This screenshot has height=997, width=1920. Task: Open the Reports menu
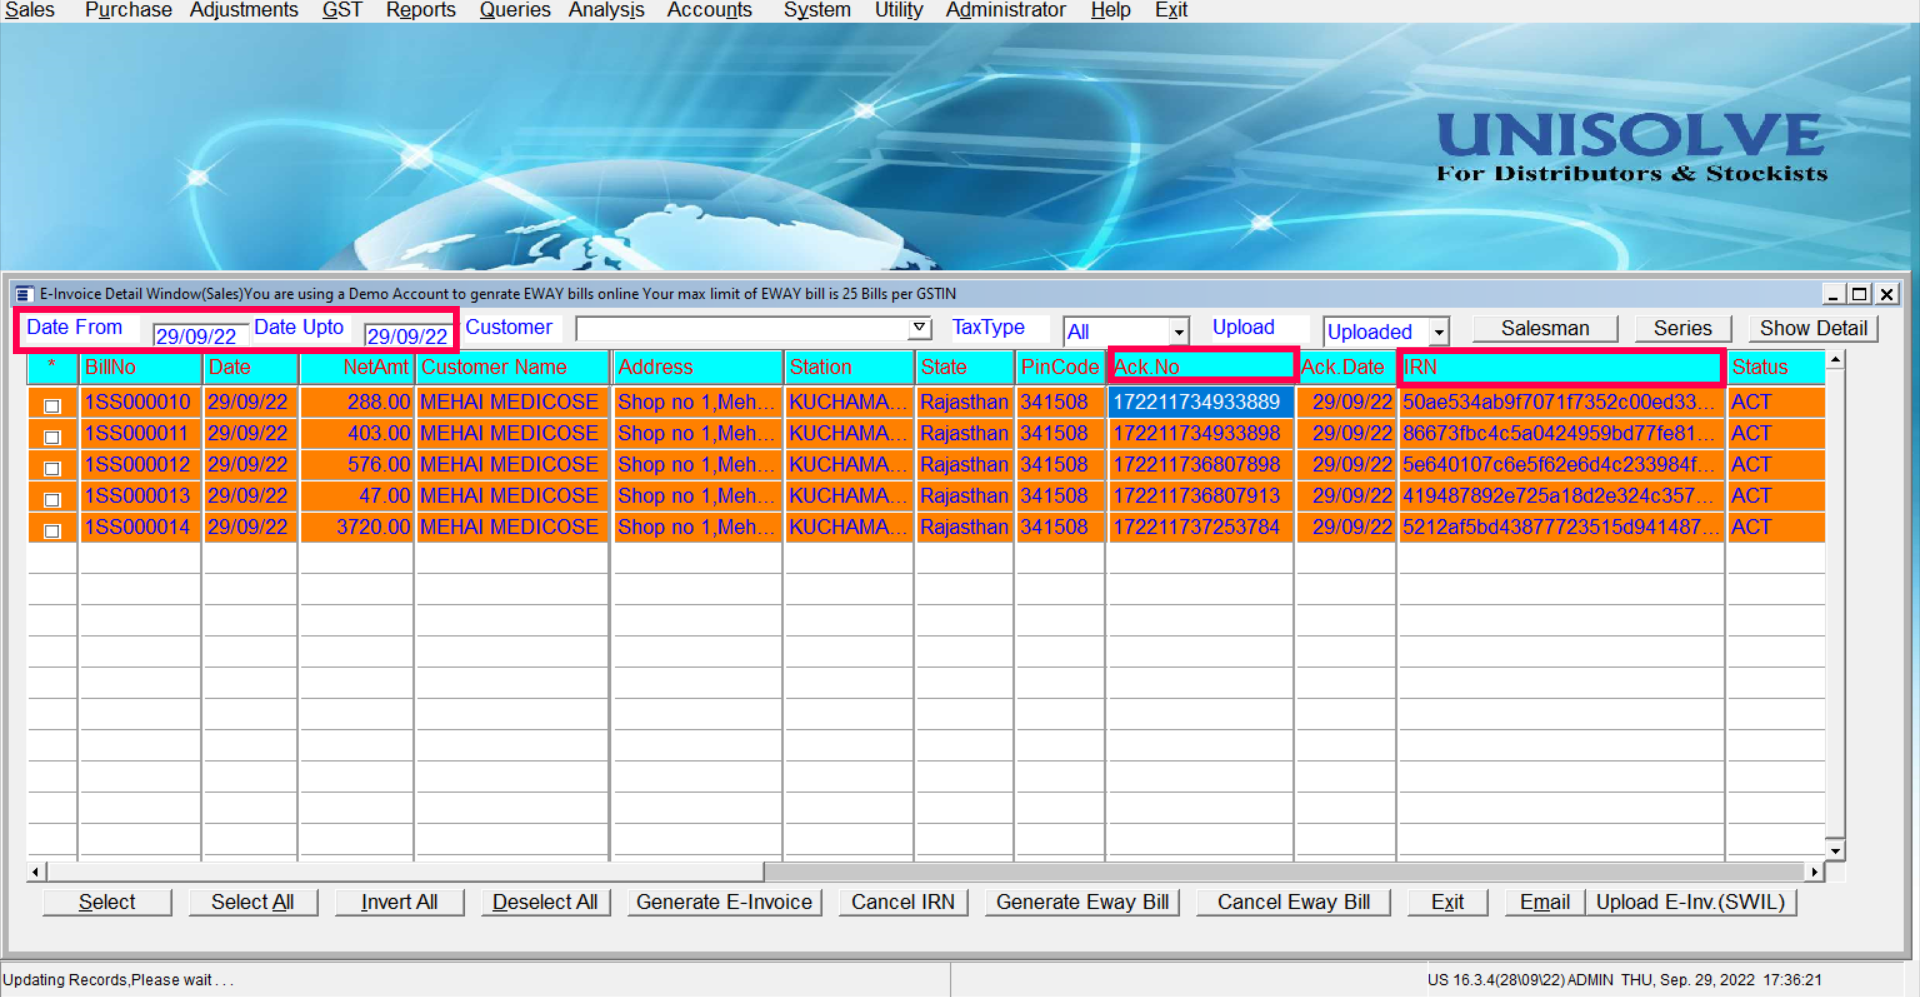(421, 10)
